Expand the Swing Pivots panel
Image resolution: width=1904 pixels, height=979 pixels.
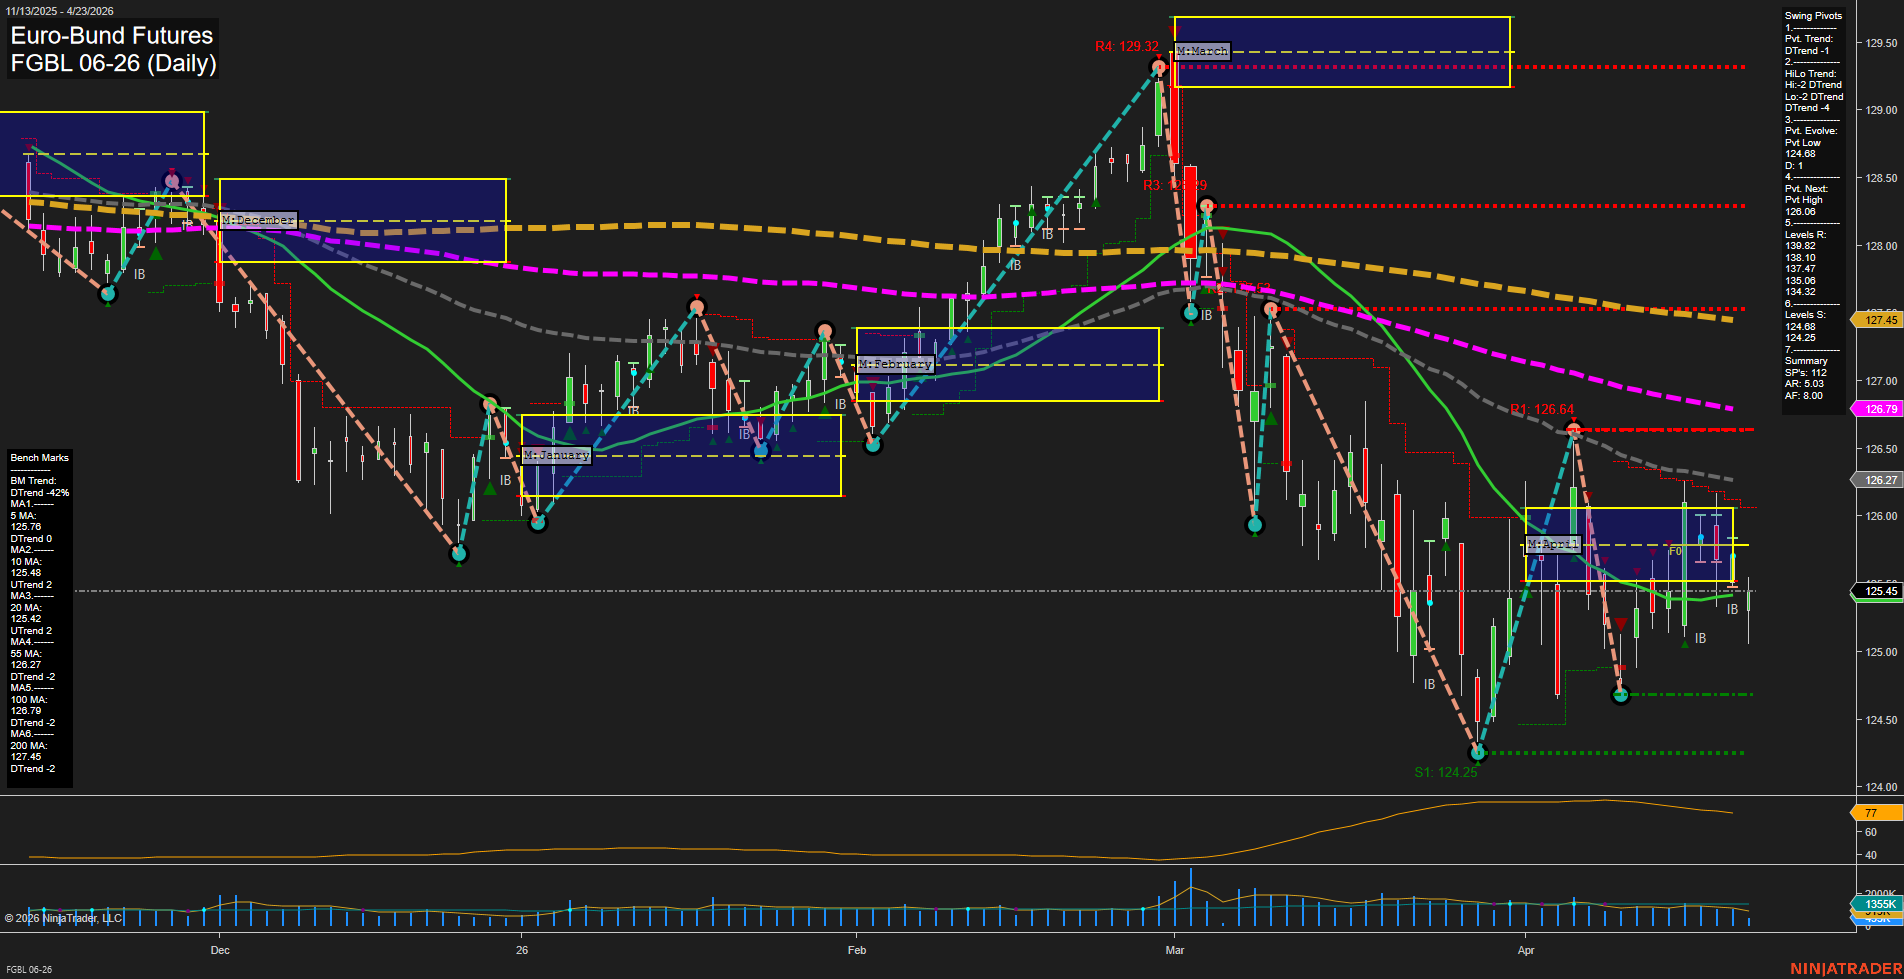1813,15
